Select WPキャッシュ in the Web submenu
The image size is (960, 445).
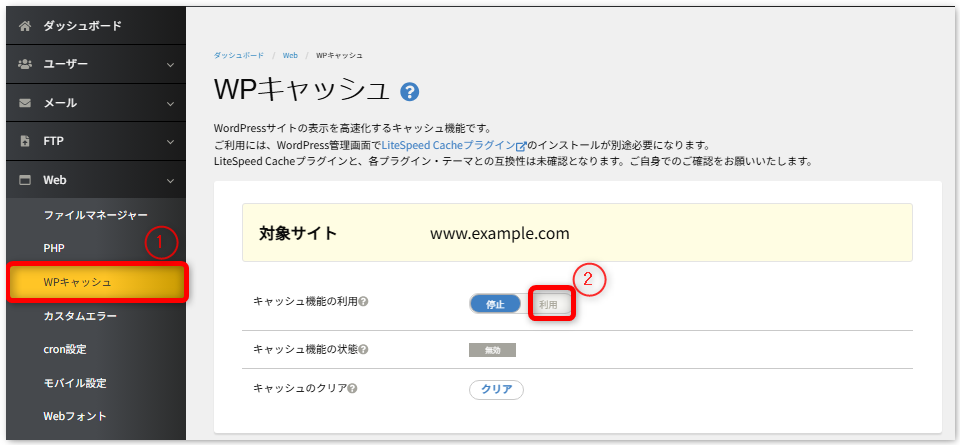(97, 282)
